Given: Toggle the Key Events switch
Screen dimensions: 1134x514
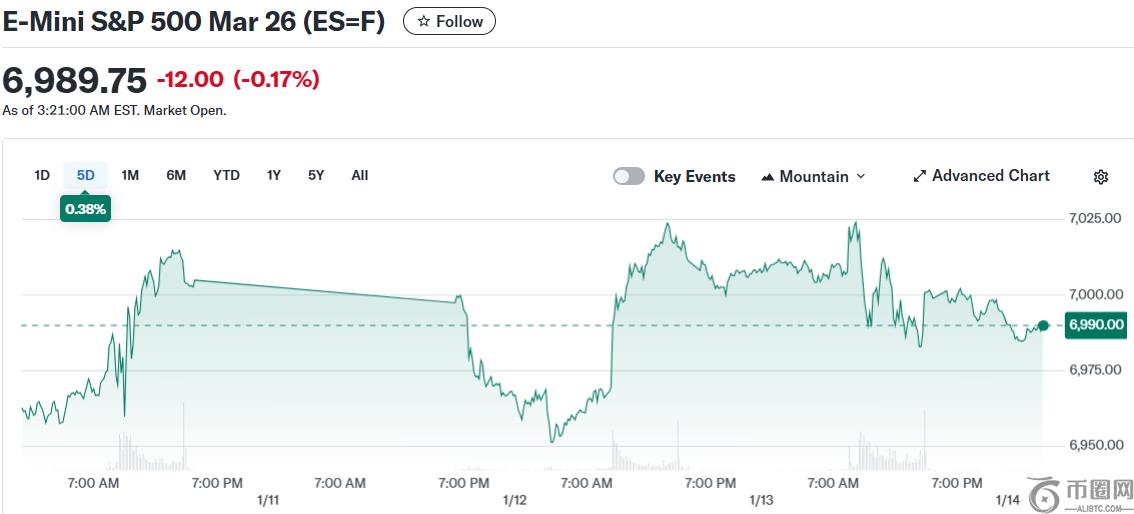Looking at the screenshot, I should (x=629, y=176).
